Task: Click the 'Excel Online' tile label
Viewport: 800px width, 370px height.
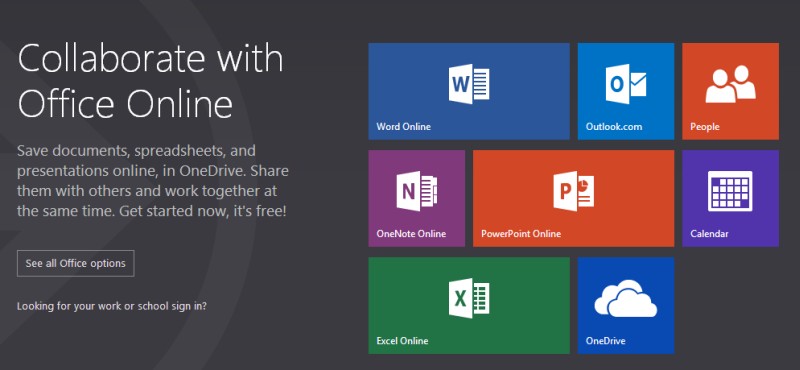Action: pyautogui.click(x=403, y=340)
